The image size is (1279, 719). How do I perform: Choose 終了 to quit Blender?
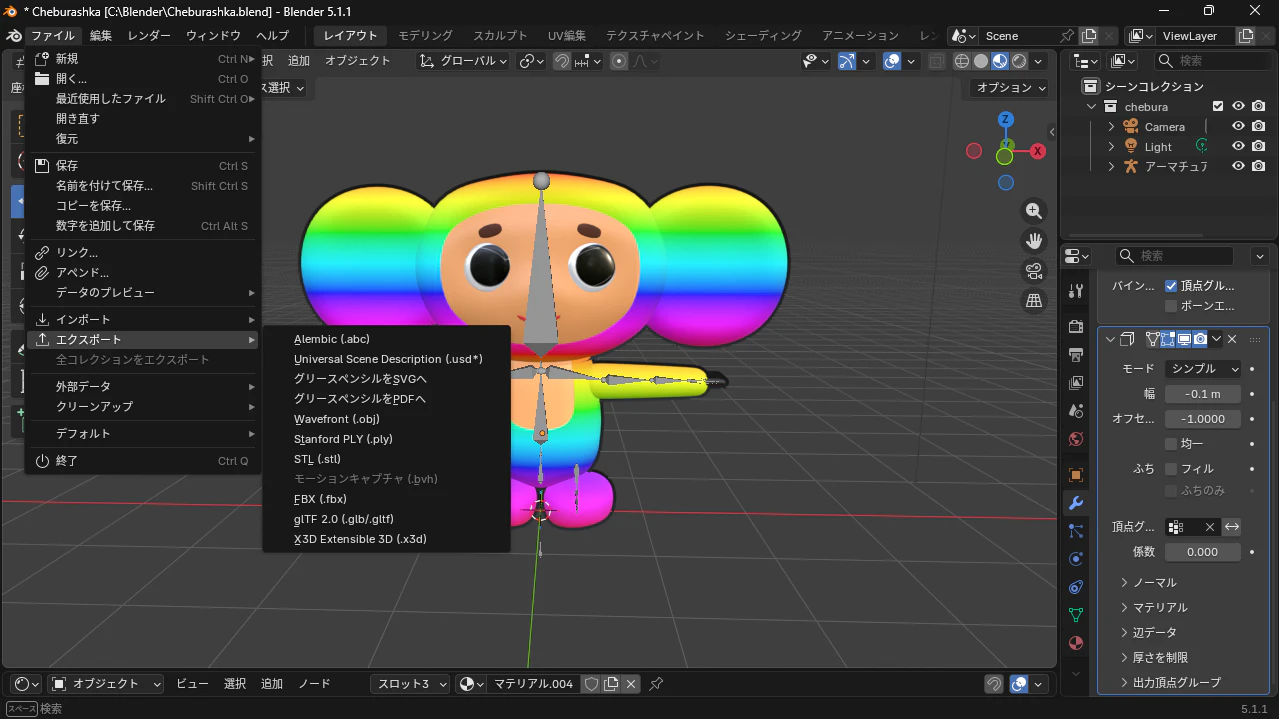click(143, 461)
